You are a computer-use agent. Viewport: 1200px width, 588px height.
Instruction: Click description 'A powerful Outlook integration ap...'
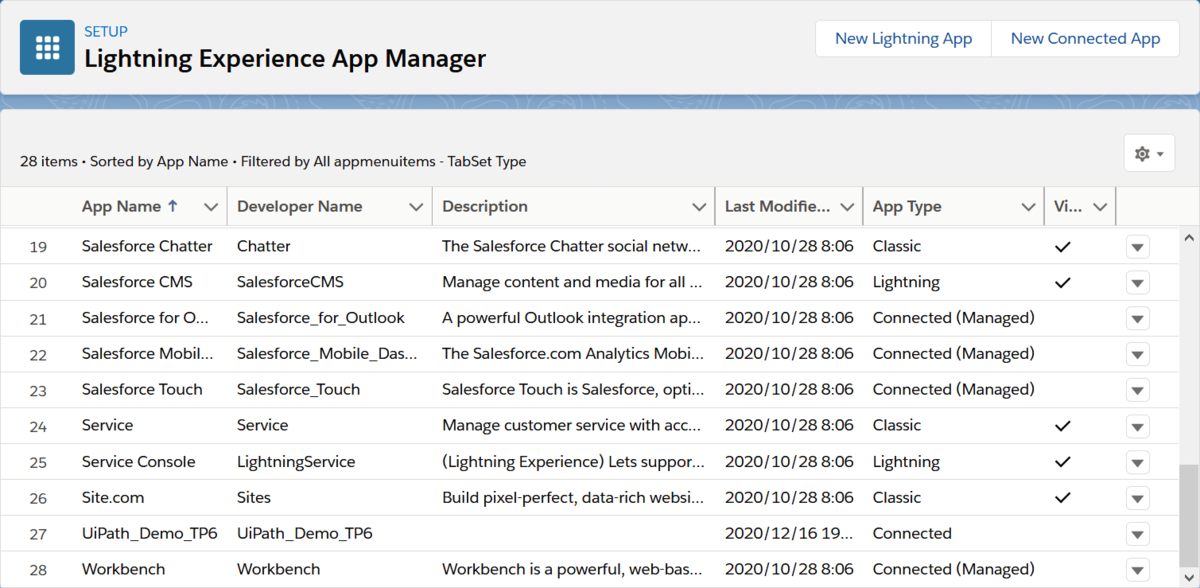point(572,318)
